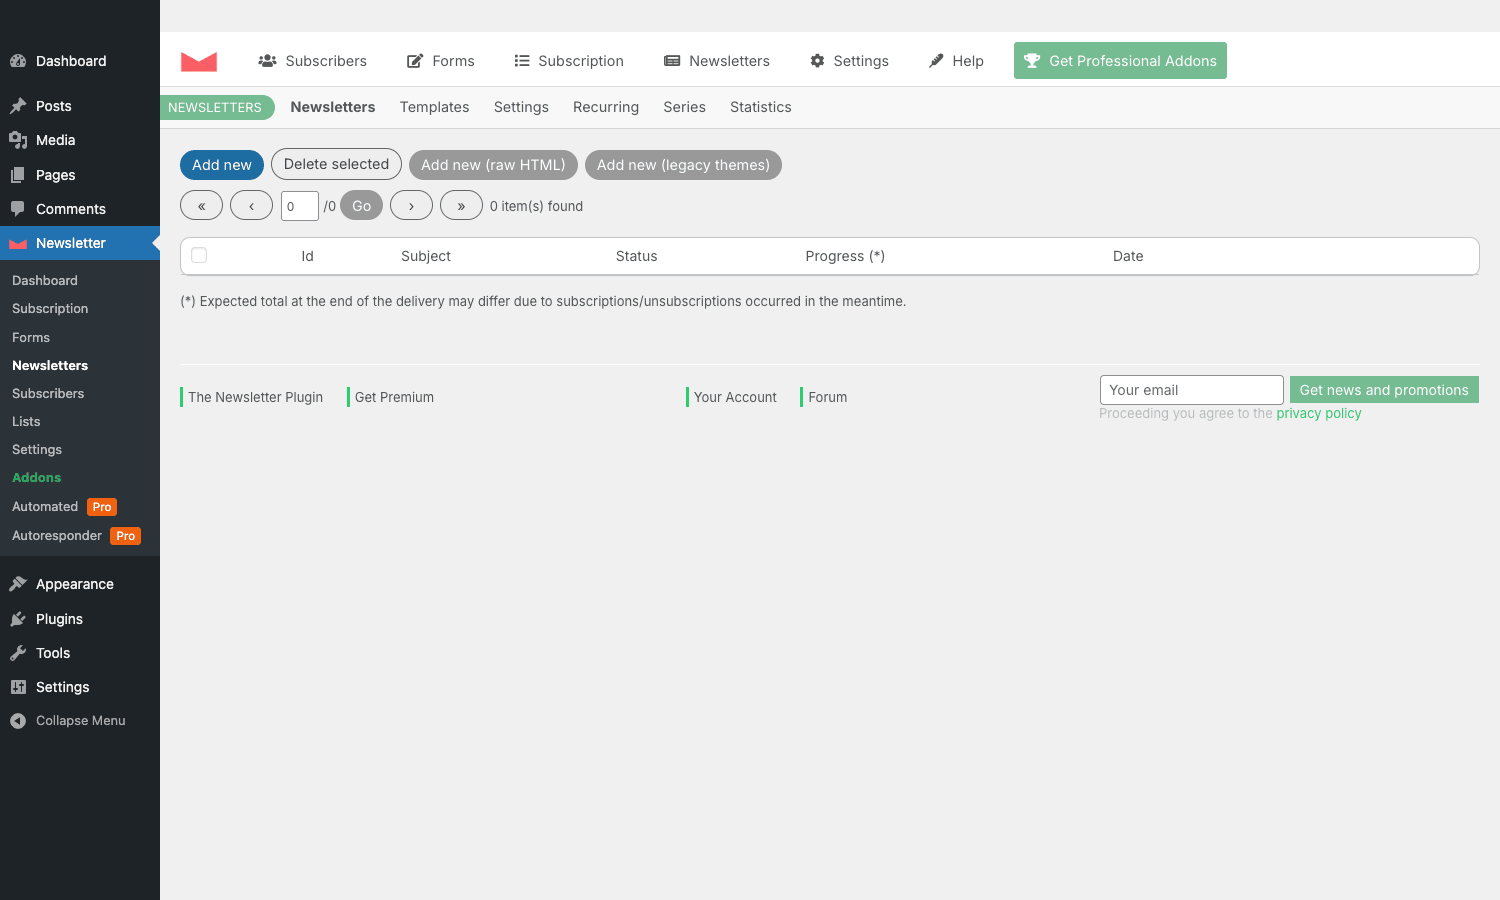Open the Settings tab under Newsletters
The height and width of the screenshot is (900, 1500).
pos(521,107)
